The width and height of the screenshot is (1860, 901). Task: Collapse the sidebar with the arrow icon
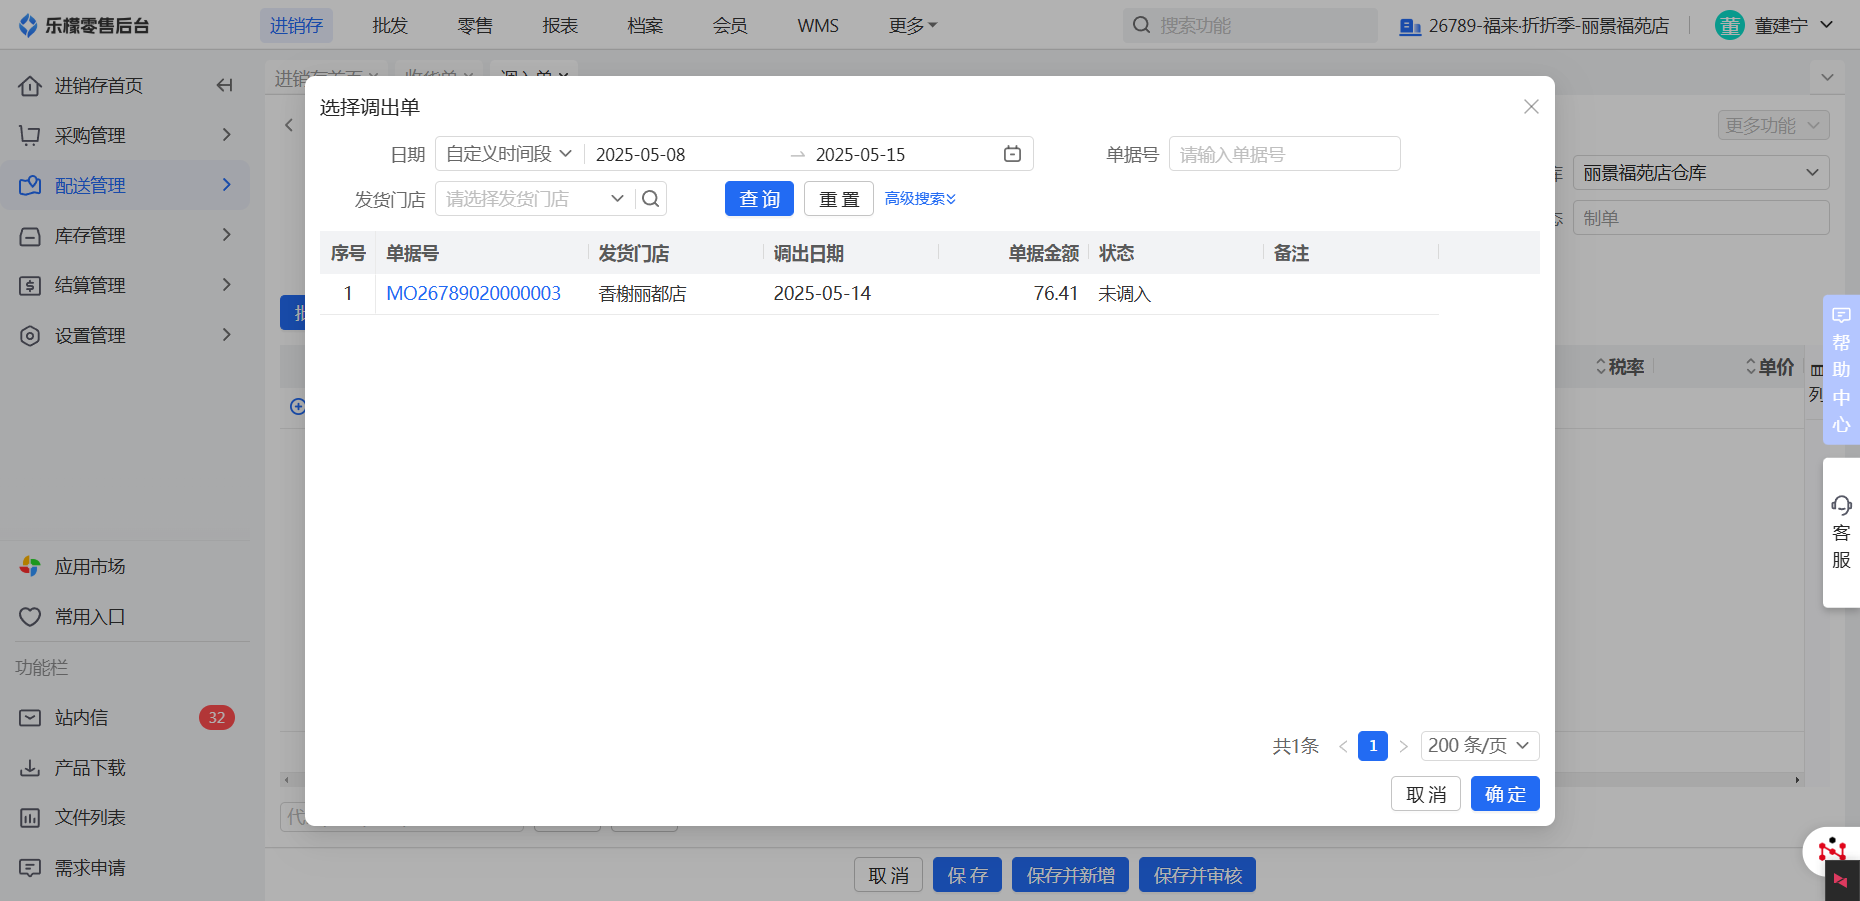click(225, 85)
